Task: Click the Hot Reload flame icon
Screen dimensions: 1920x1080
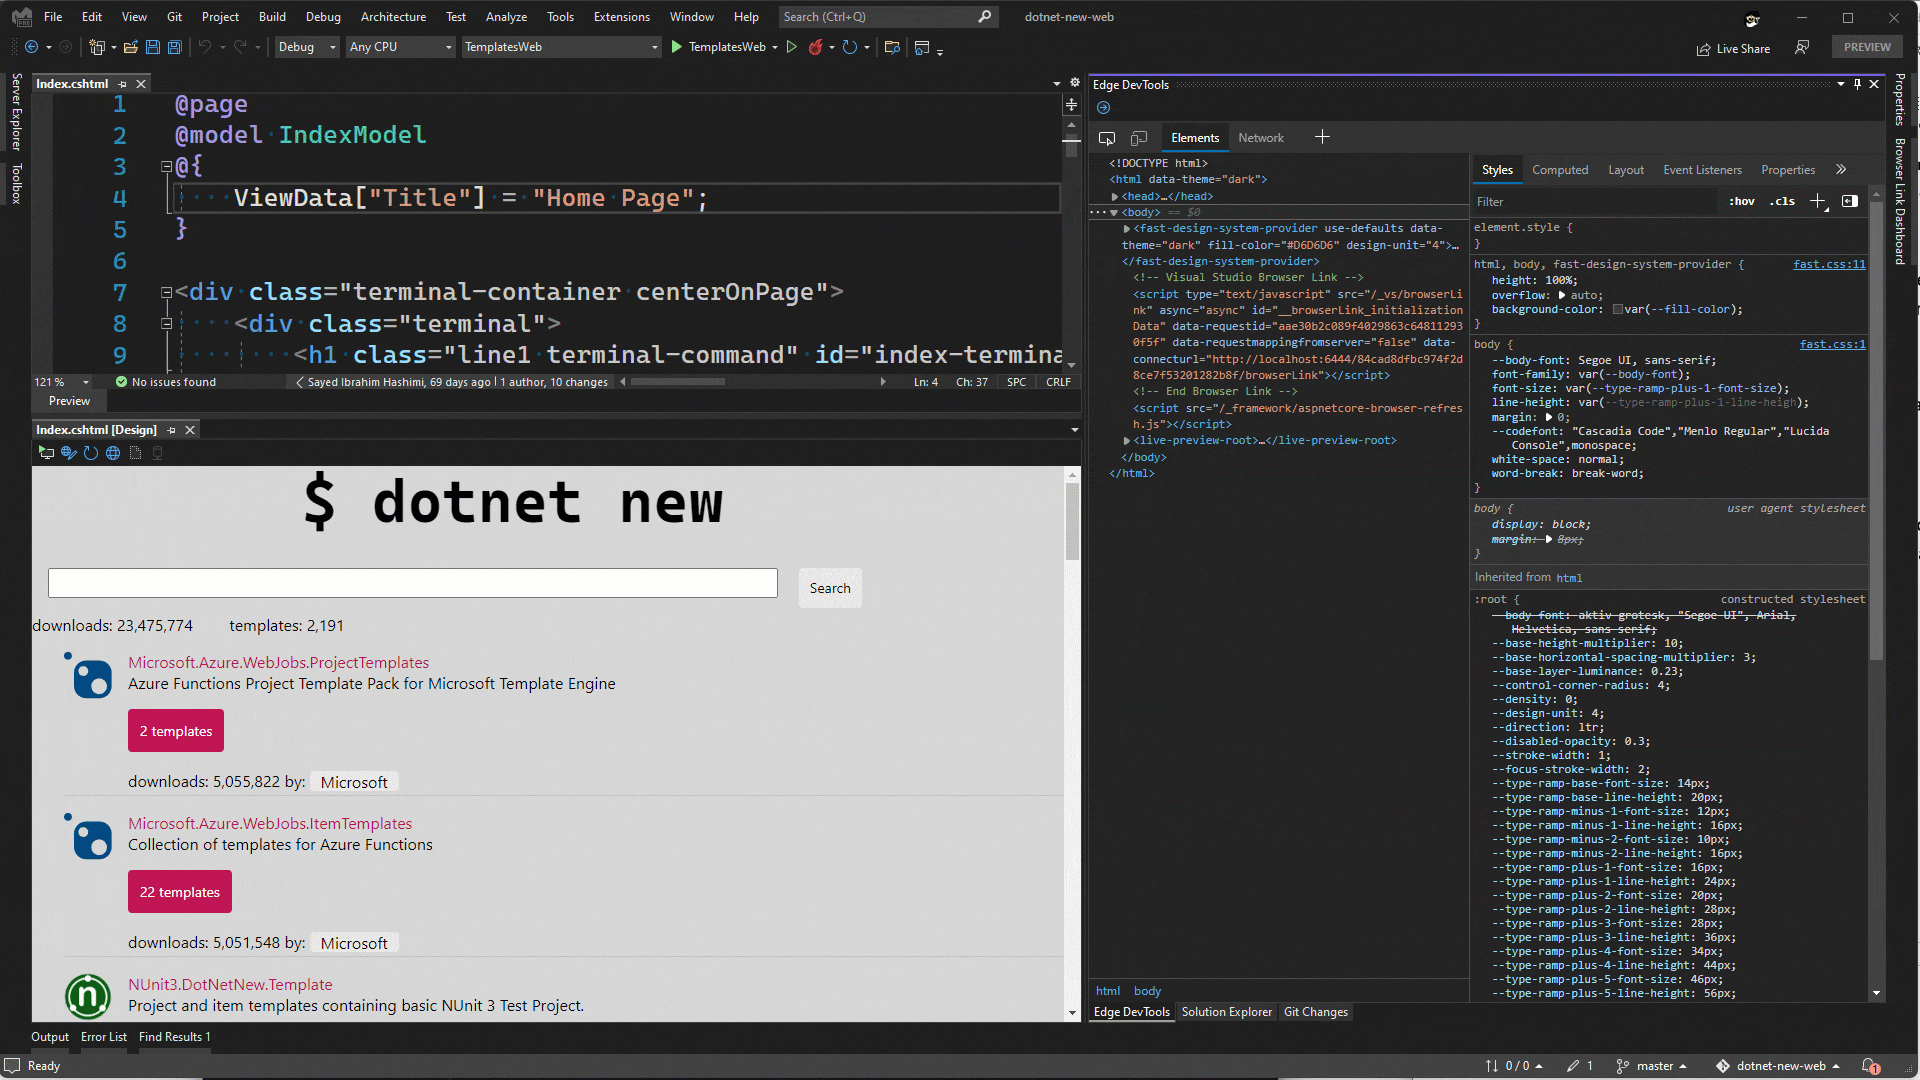Action: (815, 47)
